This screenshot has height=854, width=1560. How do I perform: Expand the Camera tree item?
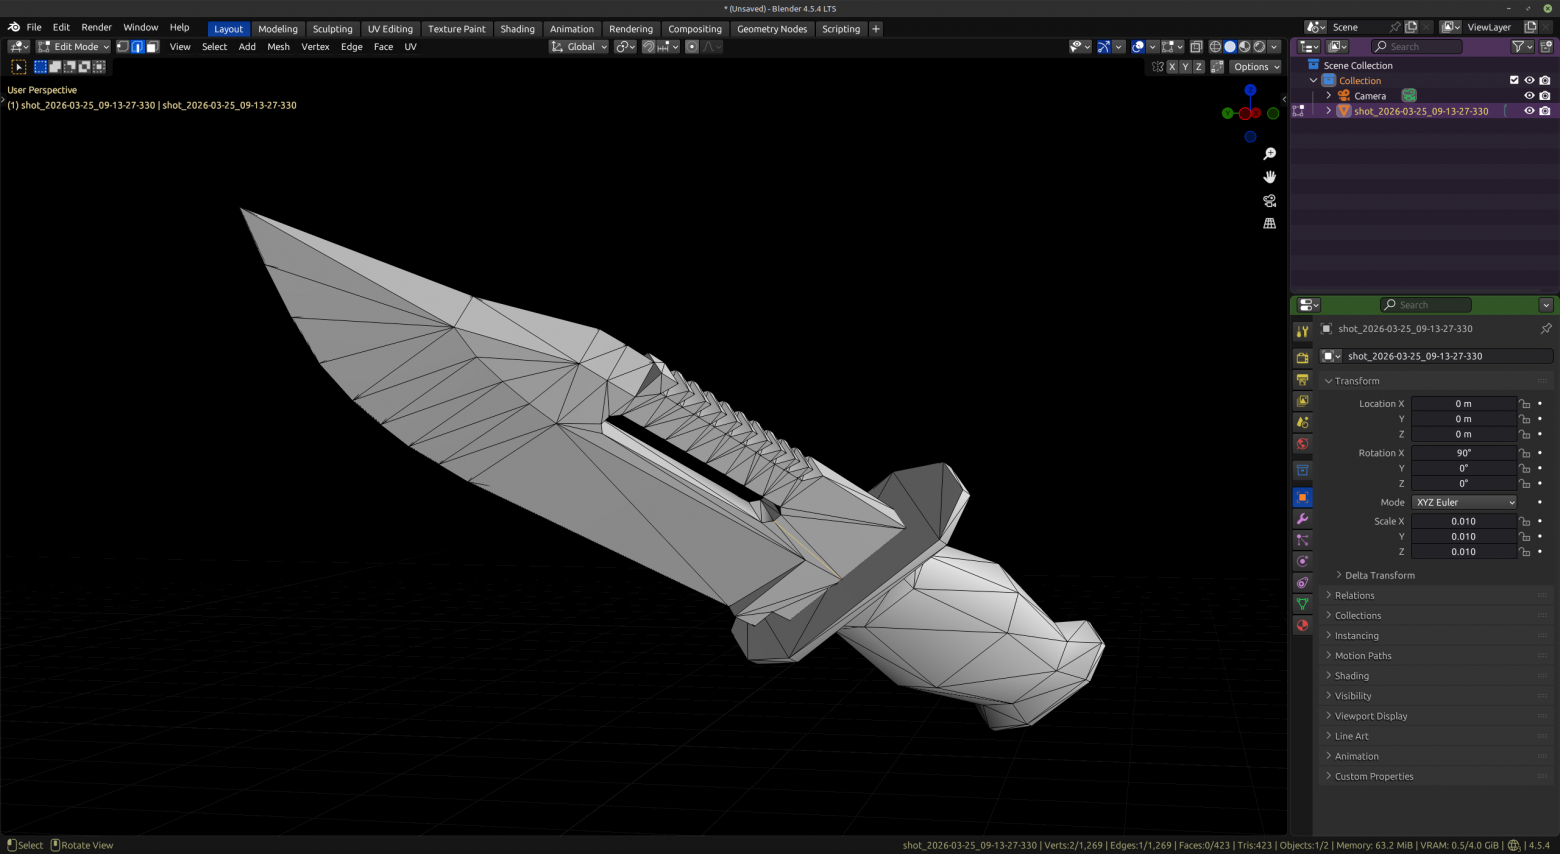pyautogui.click(x=1328, y=96)
